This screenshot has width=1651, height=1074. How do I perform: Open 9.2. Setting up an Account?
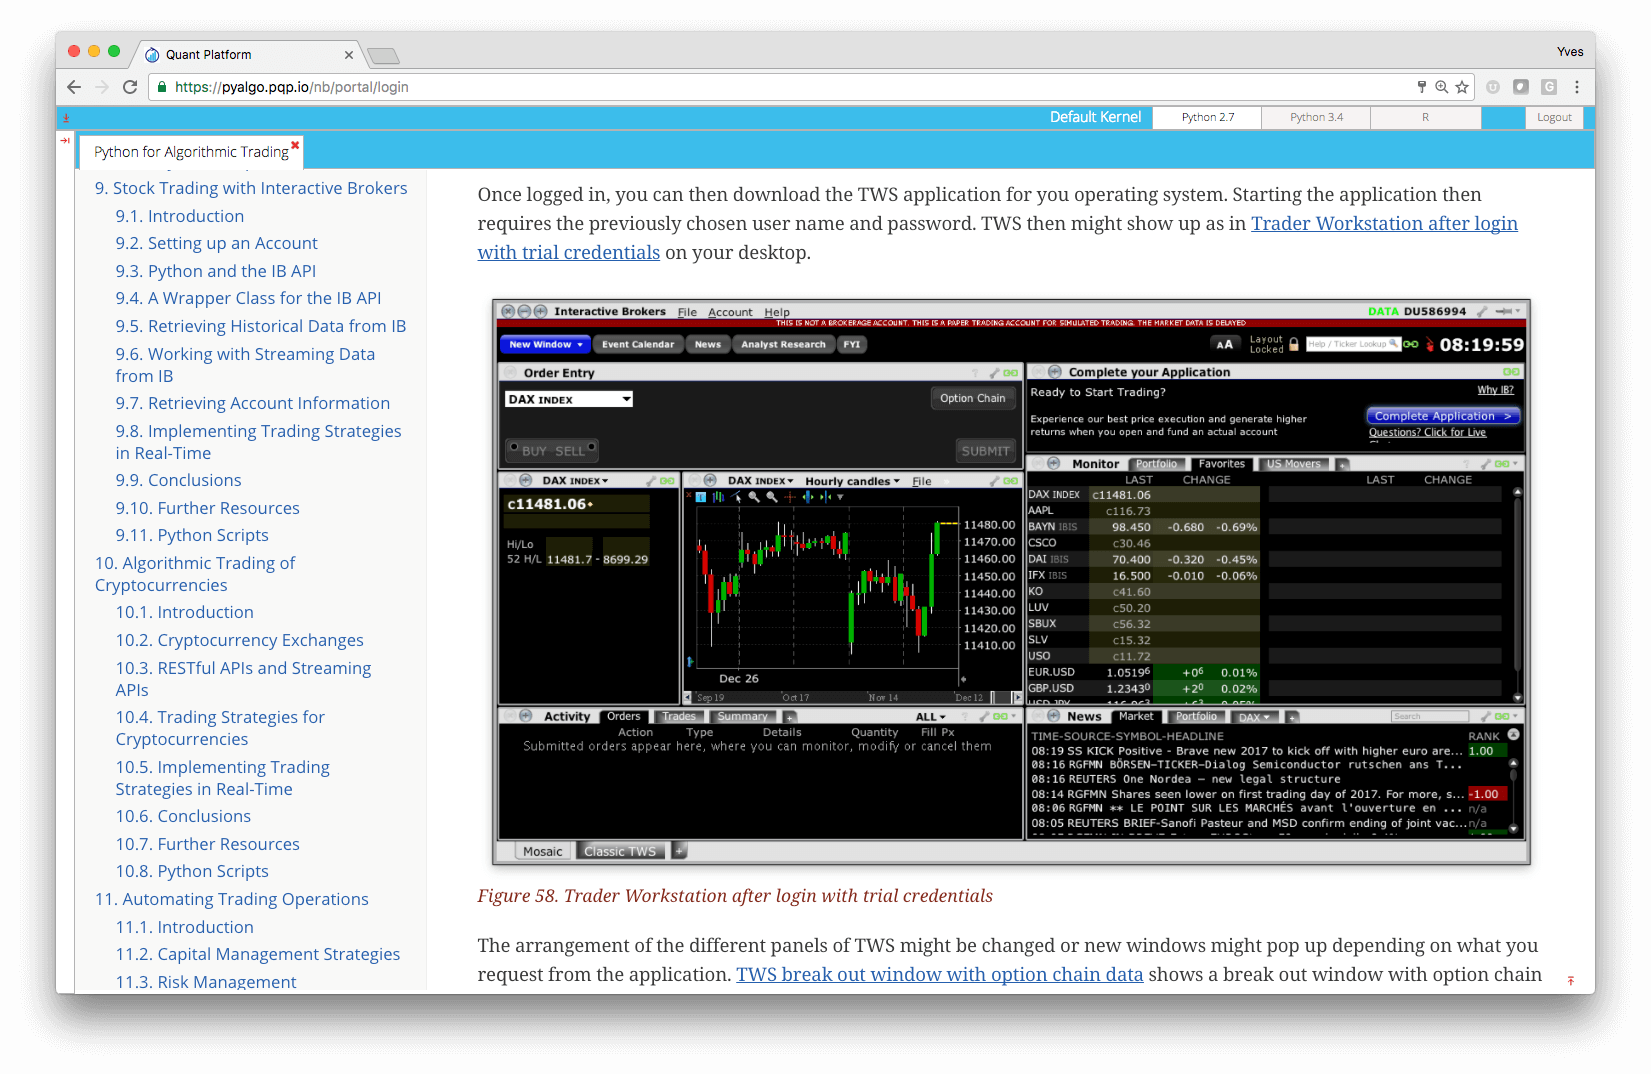[x=216, y=243]
